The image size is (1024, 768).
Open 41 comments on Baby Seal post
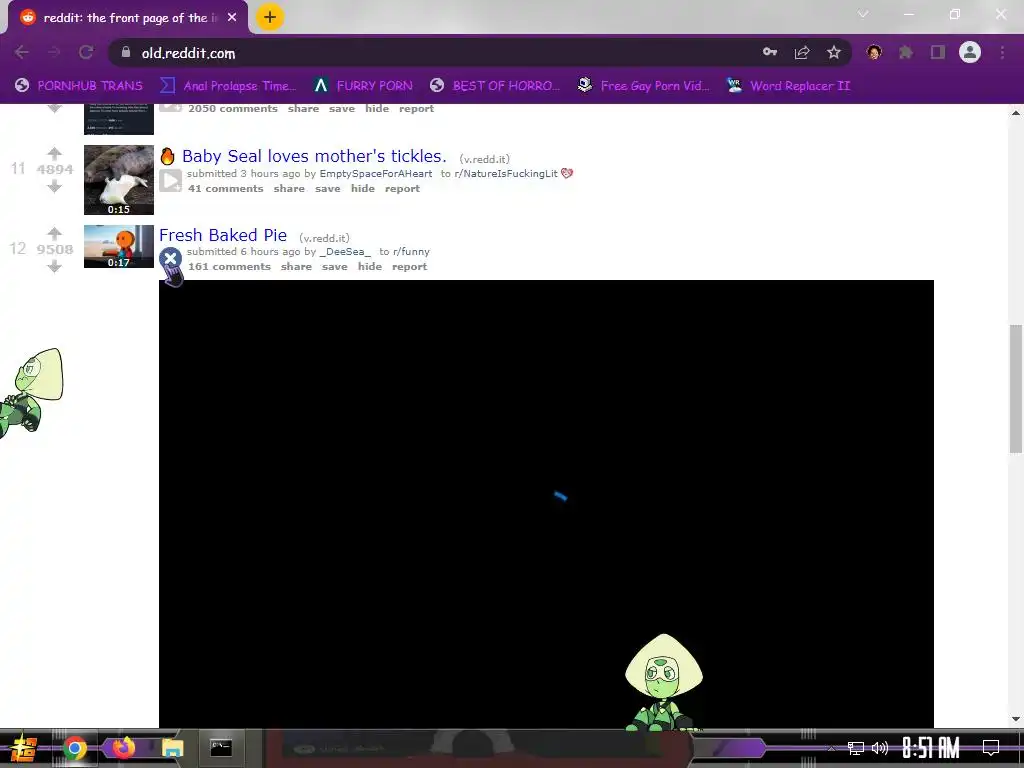point(226,189)
